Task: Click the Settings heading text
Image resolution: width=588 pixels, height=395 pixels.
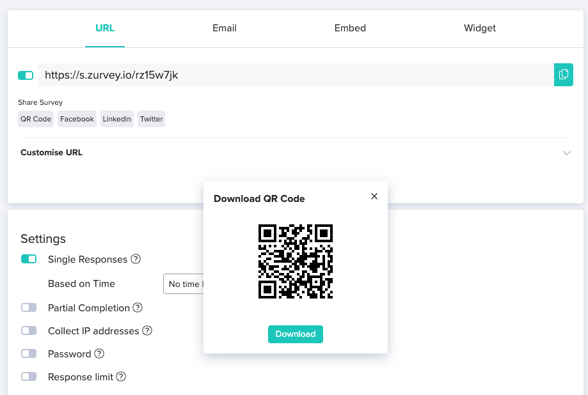Action: pos(43,239)
